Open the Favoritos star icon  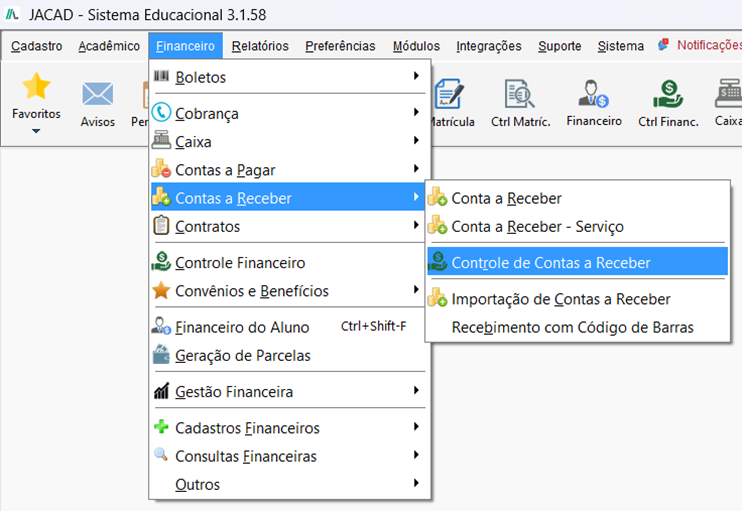point(36,86)
